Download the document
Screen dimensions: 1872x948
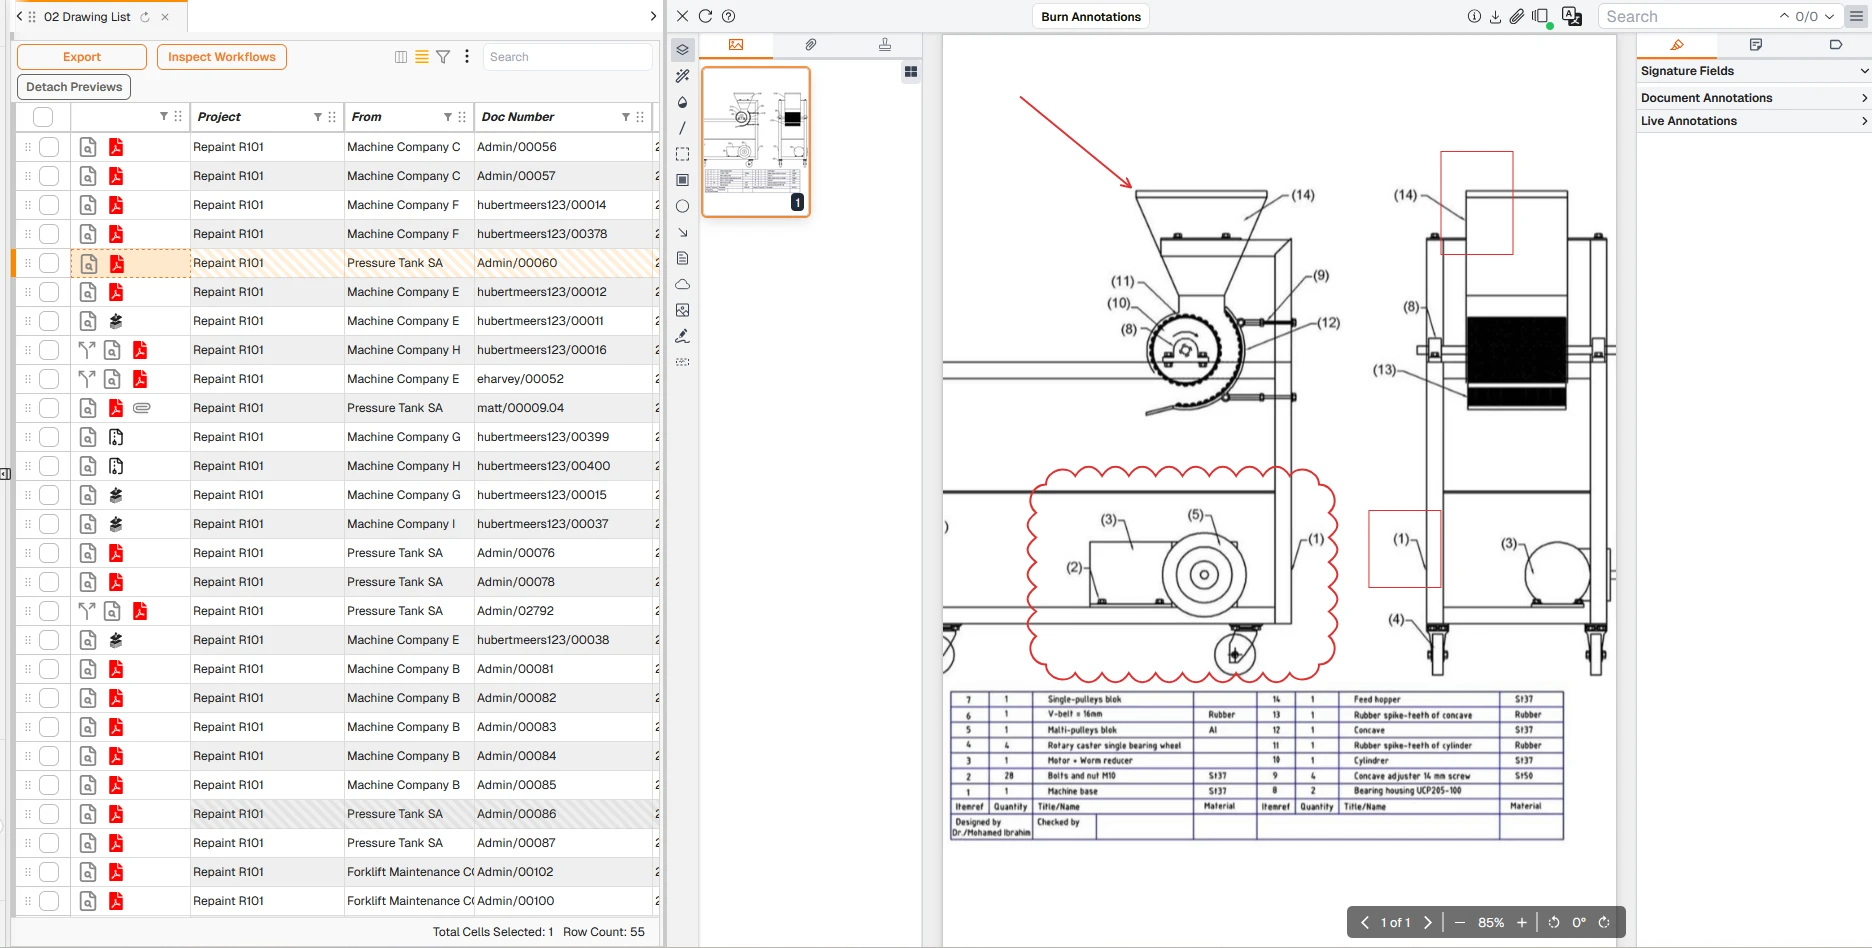coord(1495,16)
